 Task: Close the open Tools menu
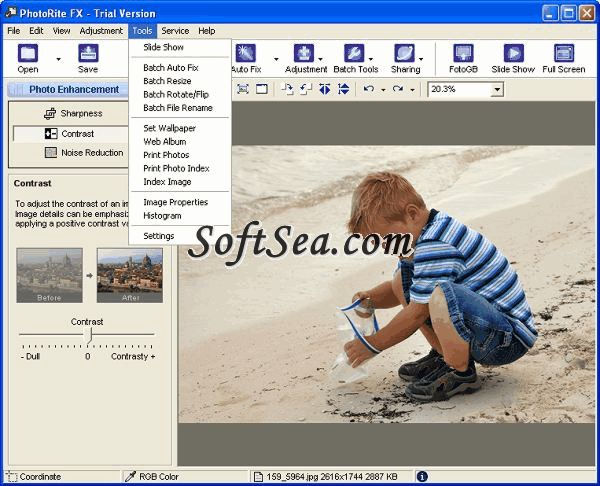(x=142, y=31)
